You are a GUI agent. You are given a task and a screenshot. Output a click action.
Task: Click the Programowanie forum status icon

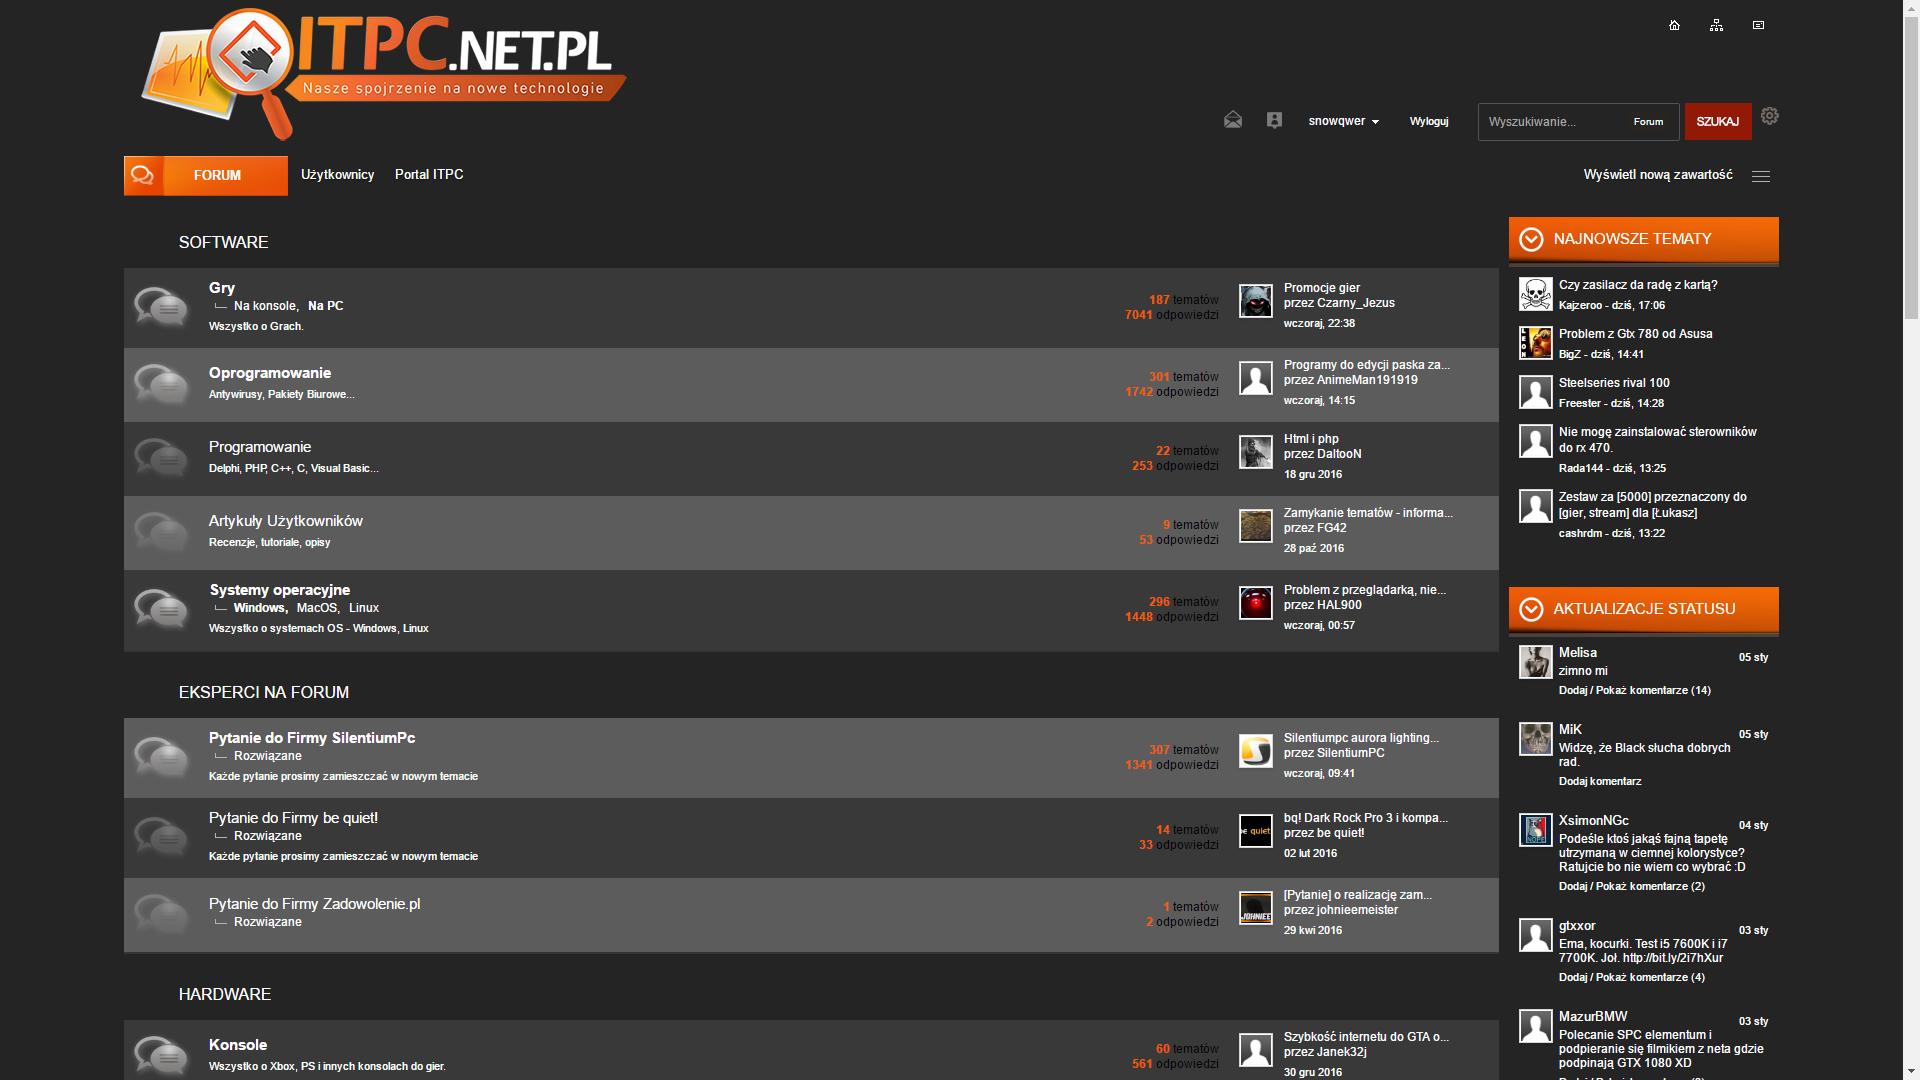(x=160, y=457)
